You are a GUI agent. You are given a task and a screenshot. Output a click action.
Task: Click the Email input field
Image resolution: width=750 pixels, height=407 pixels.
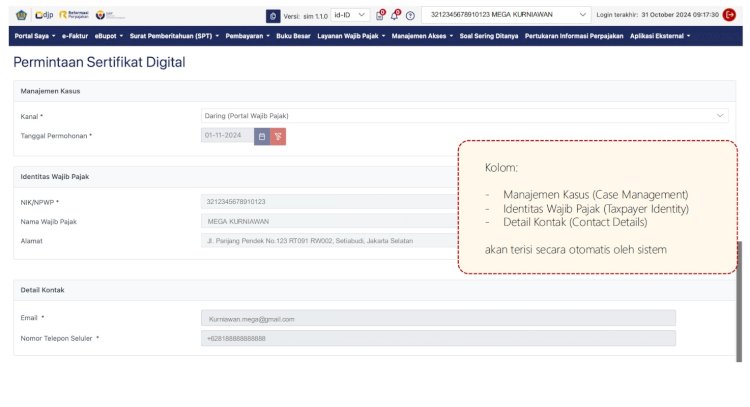click(438, 318)
